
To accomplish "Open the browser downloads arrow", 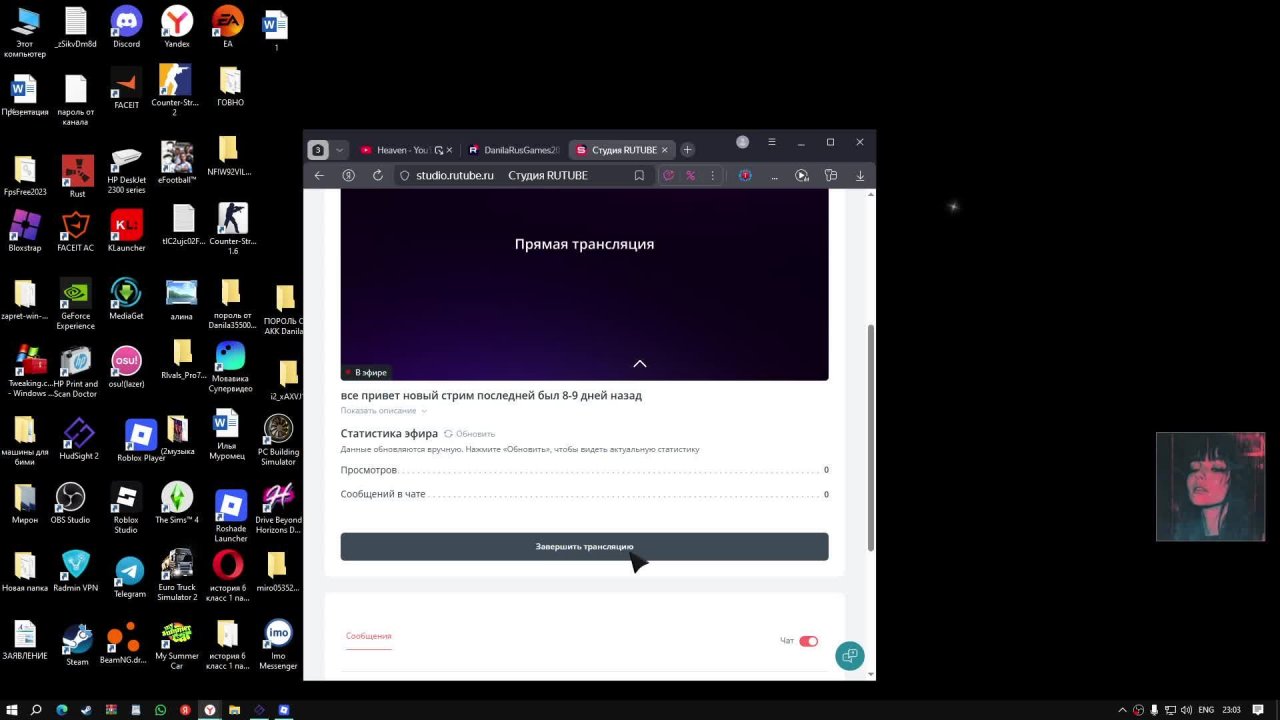I will [x=859, y=175].
